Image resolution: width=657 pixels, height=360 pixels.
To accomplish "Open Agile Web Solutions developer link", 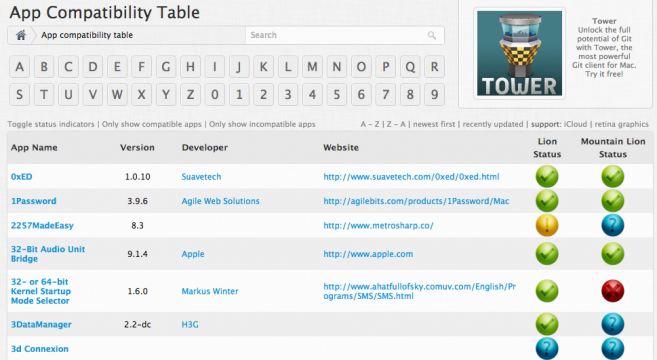I will coord(220,201).
